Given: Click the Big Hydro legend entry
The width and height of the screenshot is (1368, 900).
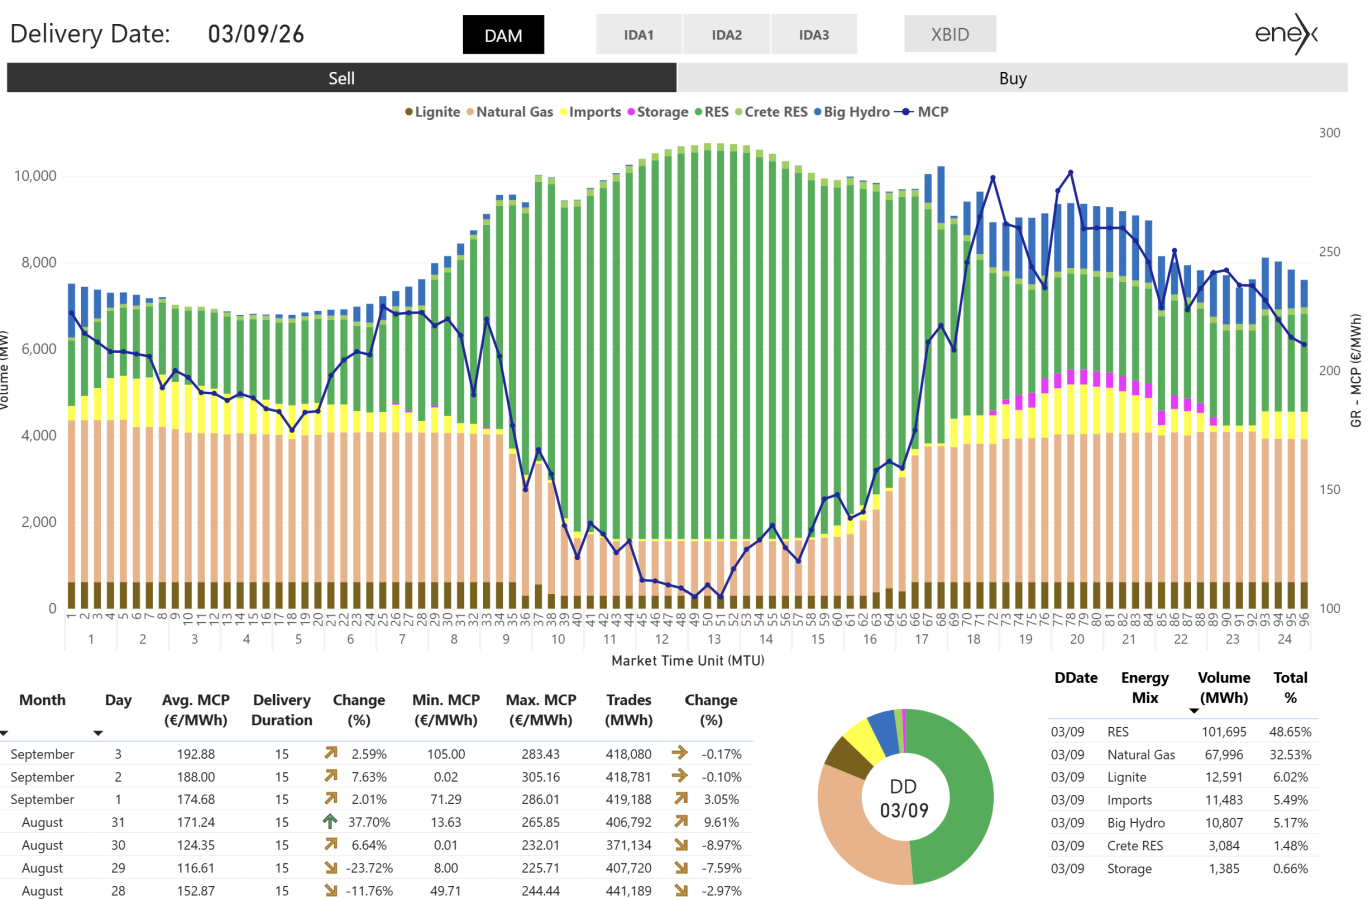Looking at the screenshot, I should 851,112.
